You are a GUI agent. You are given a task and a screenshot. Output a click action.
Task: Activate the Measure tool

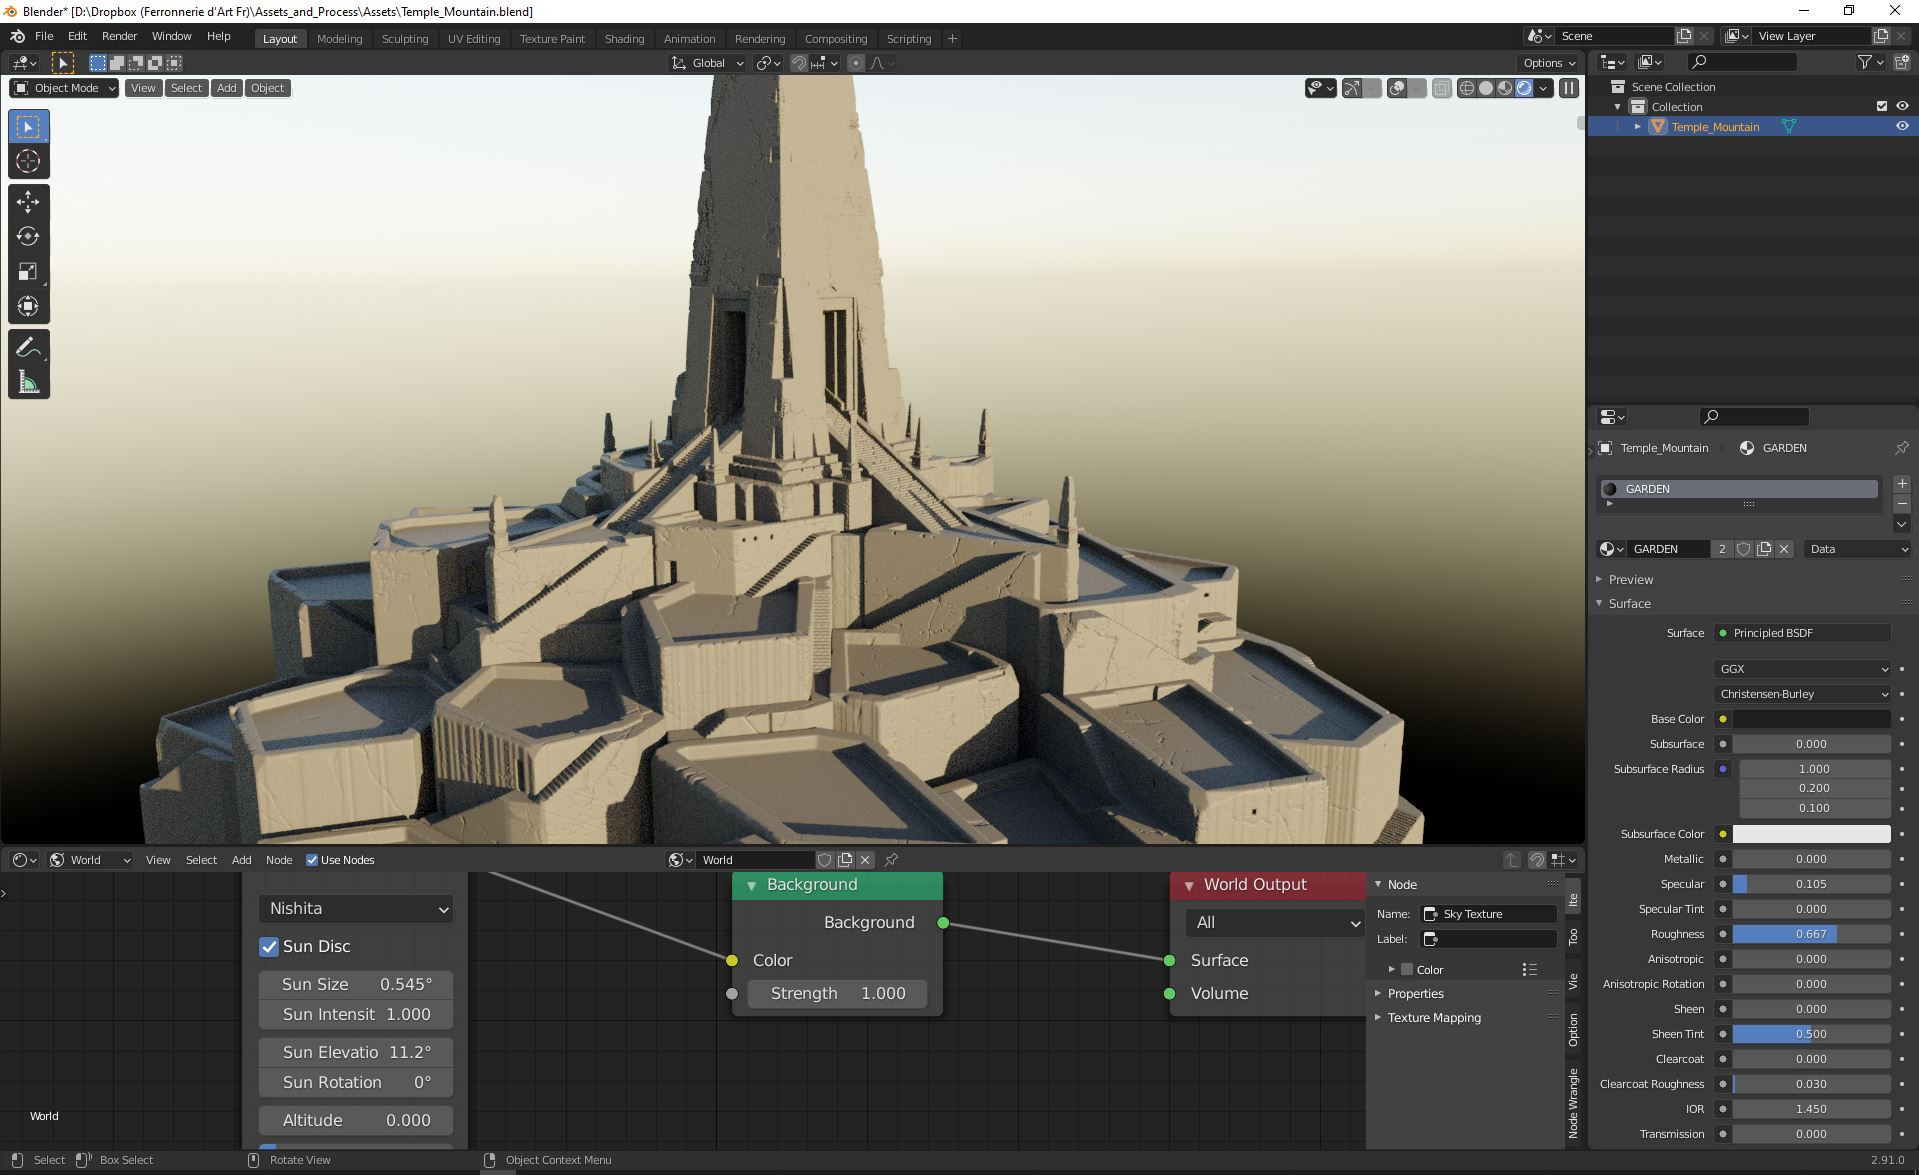point(28,383)
